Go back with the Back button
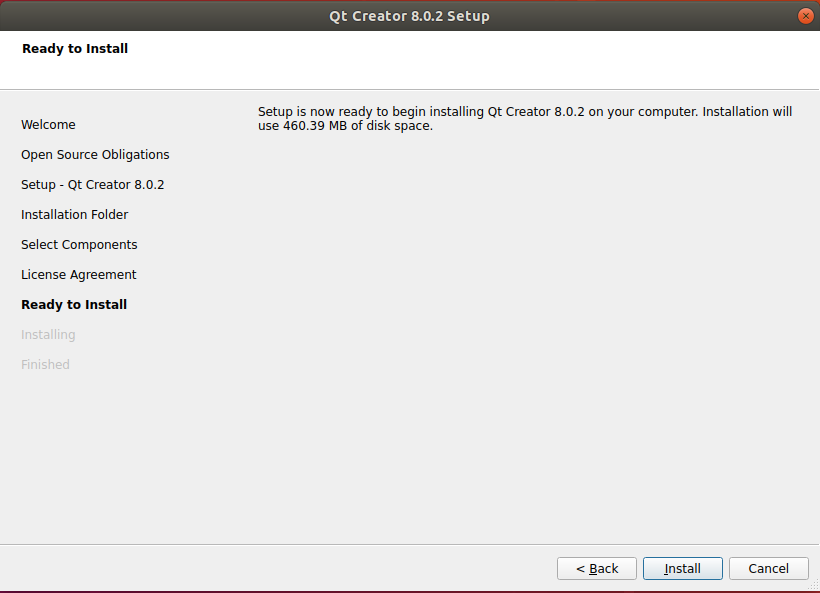Viewport: 820px width, 593px height. tap(597, 568)
